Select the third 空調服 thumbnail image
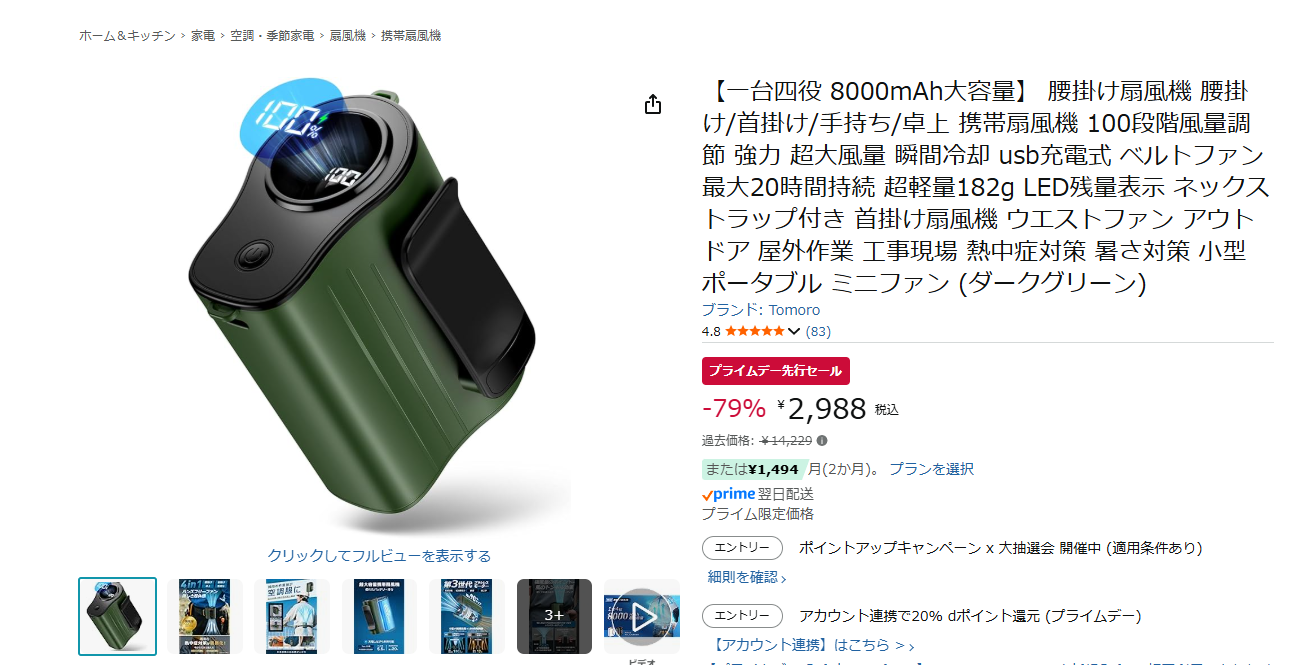 click(x=292, y=616)
